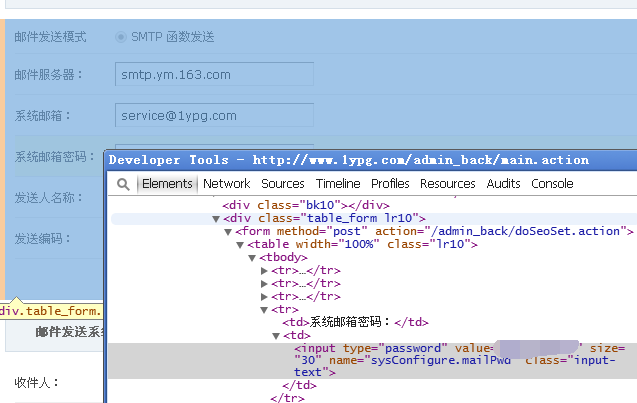Switch to the Sources tab
The image size is (637, 403).
point(283,184)
